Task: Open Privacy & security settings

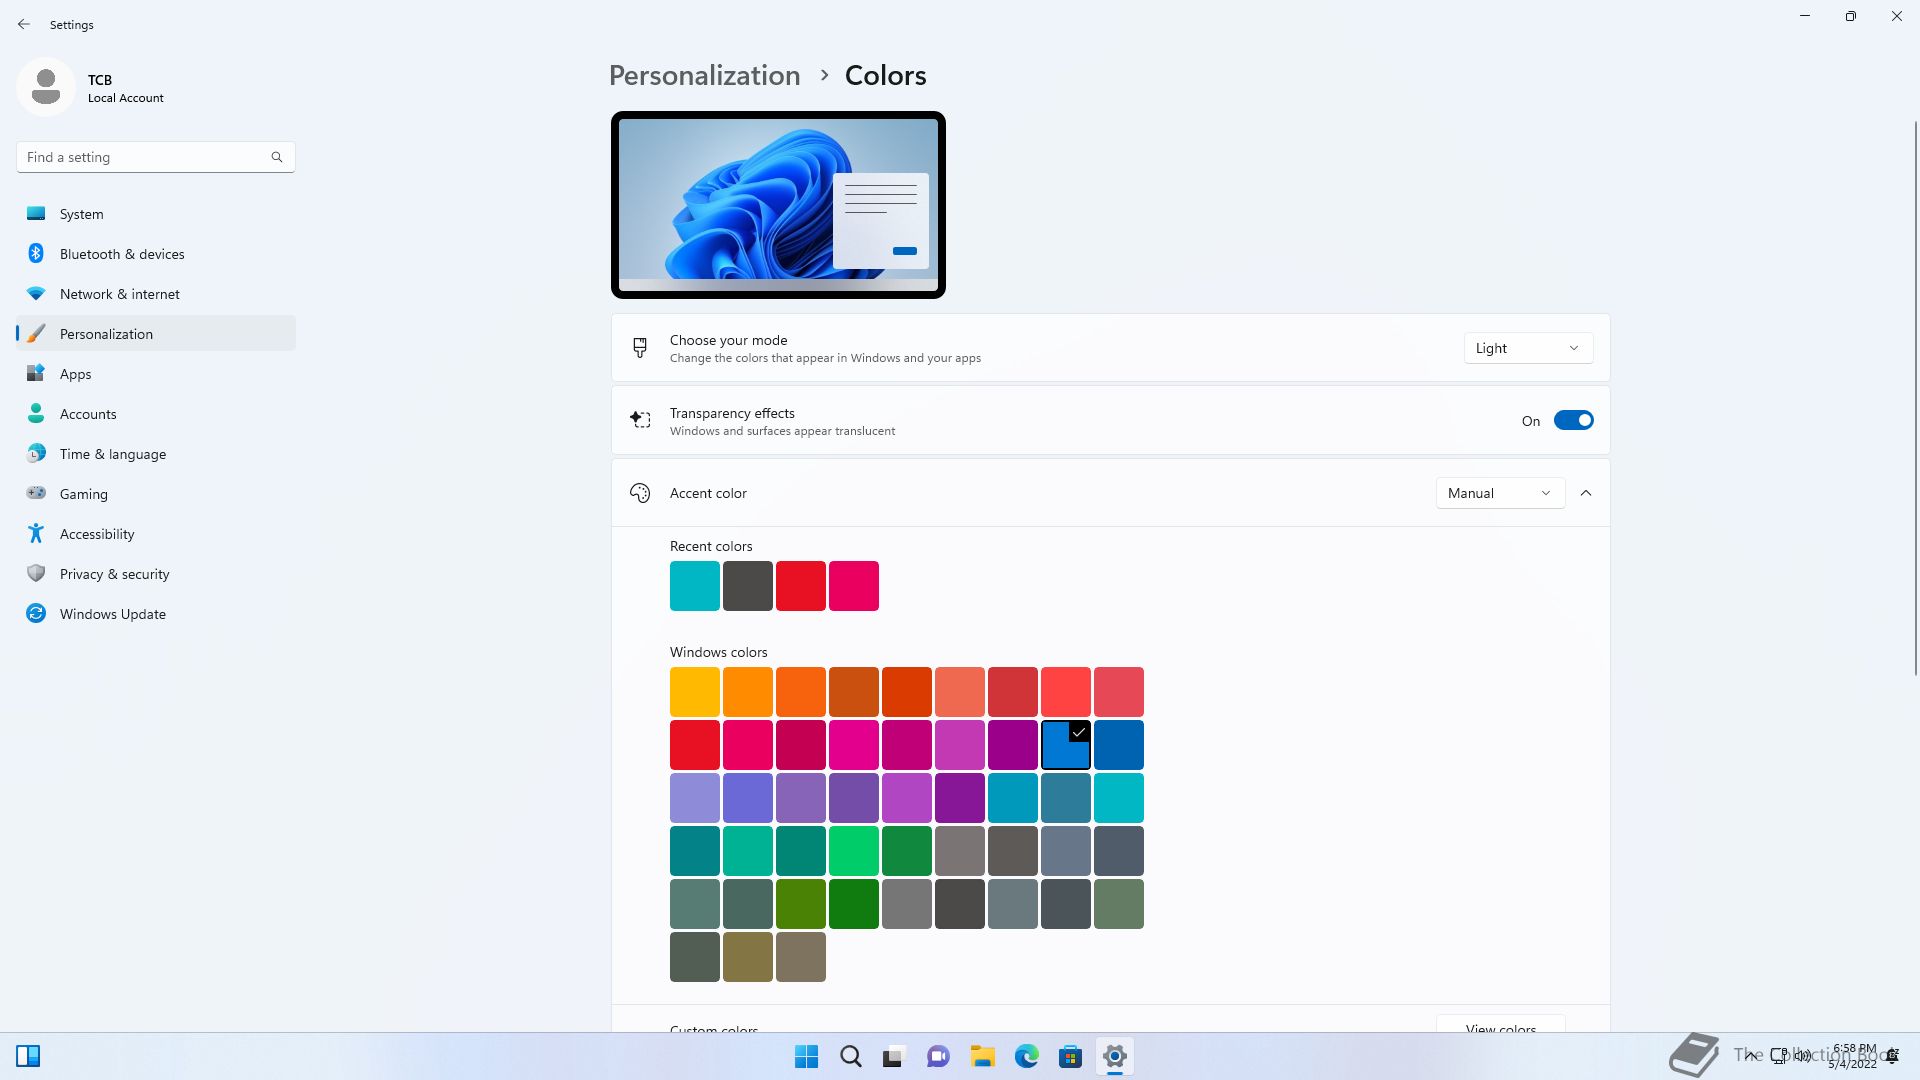Action: [156, 574]
